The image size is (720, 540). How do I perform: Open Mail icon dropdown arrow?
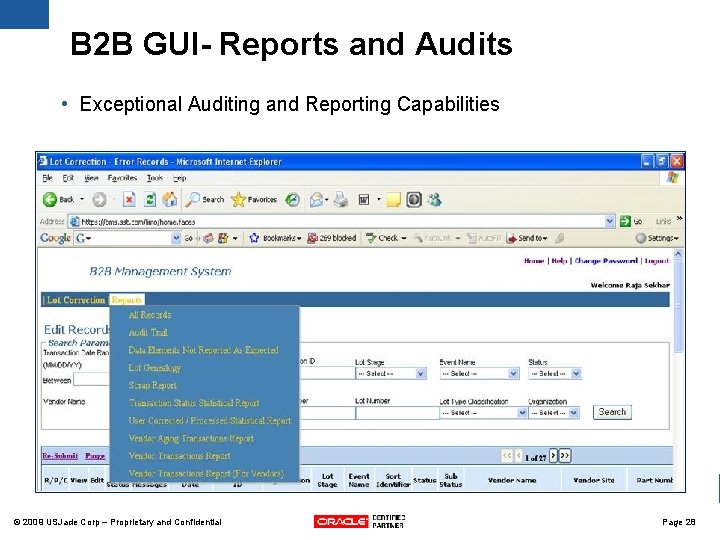(326, 200)
